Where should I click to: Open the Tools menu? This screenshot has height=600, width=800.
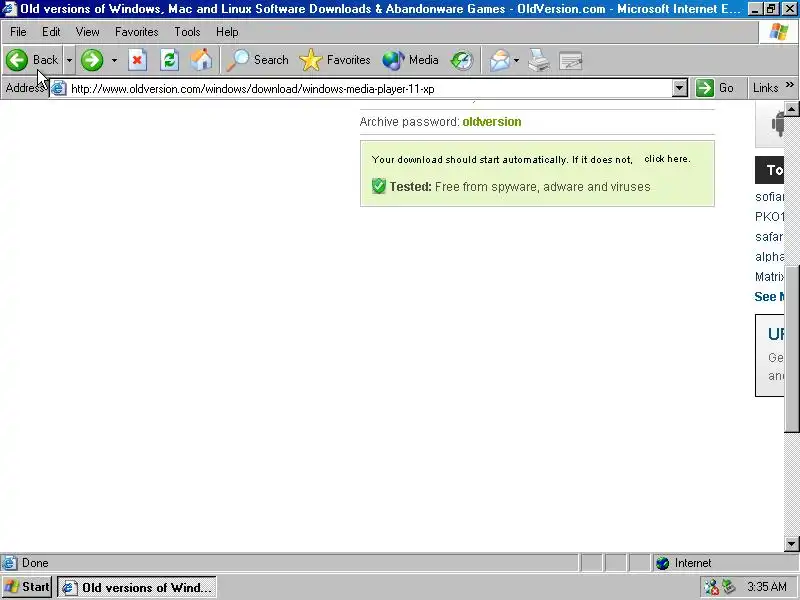(x=187, y=32)
